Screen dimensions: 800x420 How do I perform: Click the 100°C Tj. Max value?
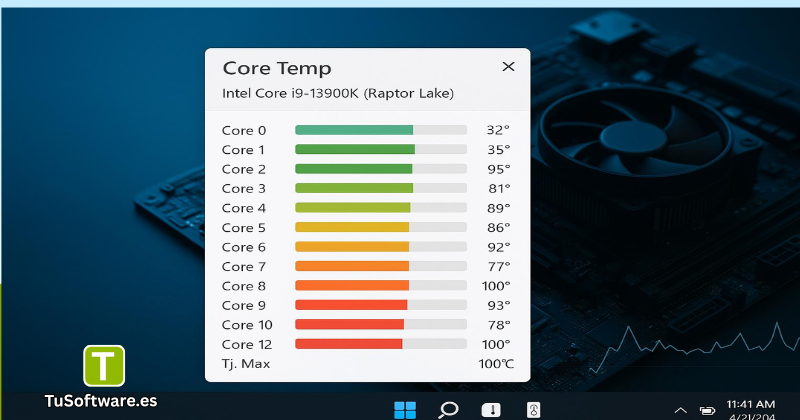[x=496, y=364]
